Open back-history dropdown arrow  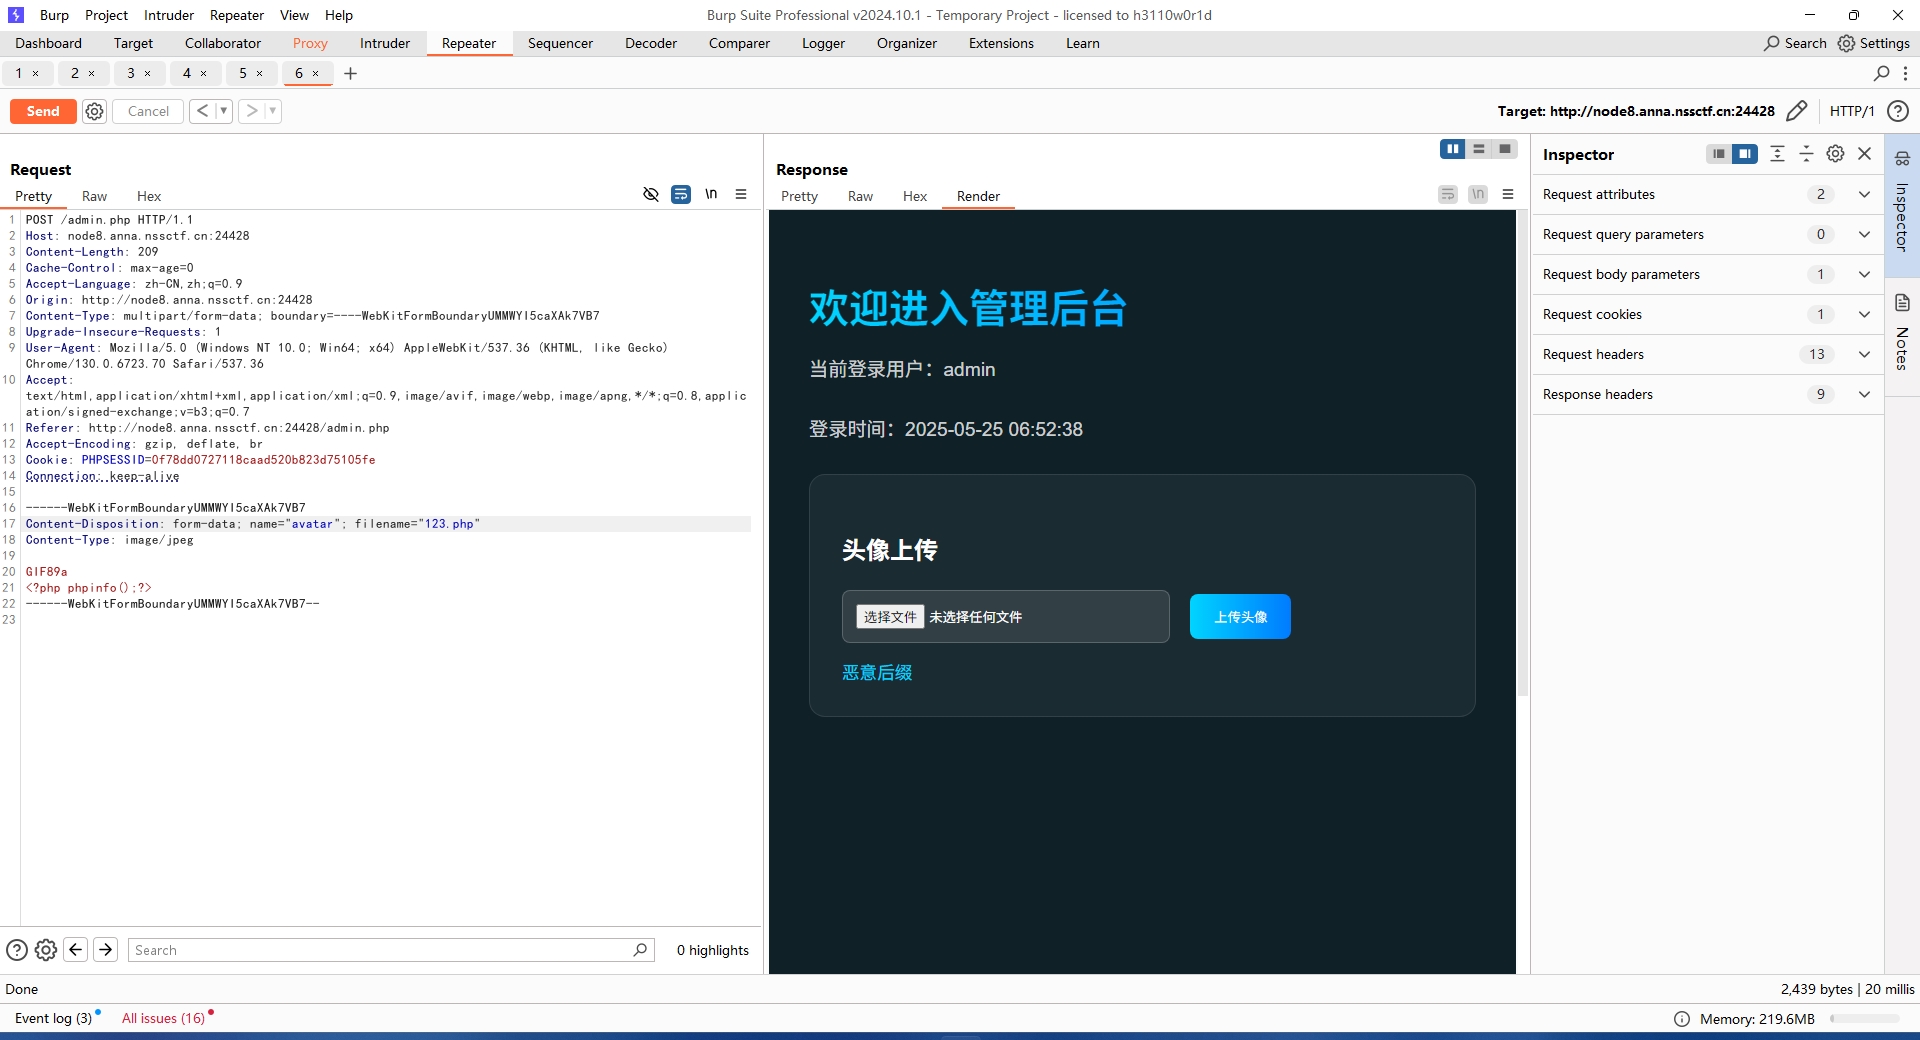[224, 111]
